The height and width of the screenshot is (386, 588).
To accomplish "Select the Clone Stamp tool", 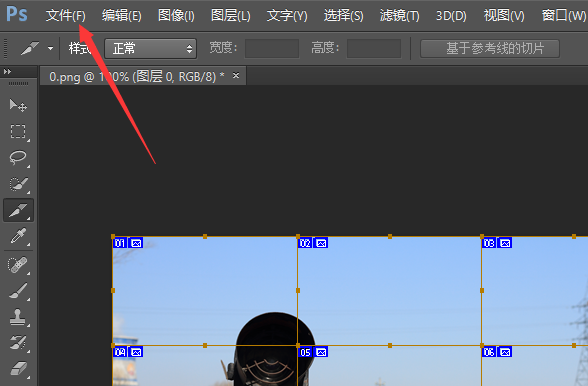I will 18,317.
